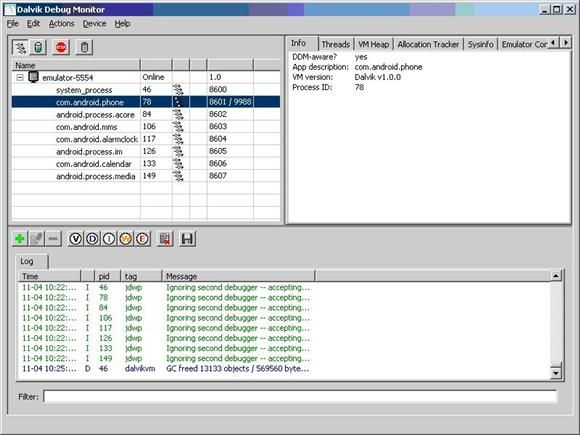Viewport: 580px width, 435px height.
Task: Click the log scrollbar up arrow
Action: pos(556,276)
